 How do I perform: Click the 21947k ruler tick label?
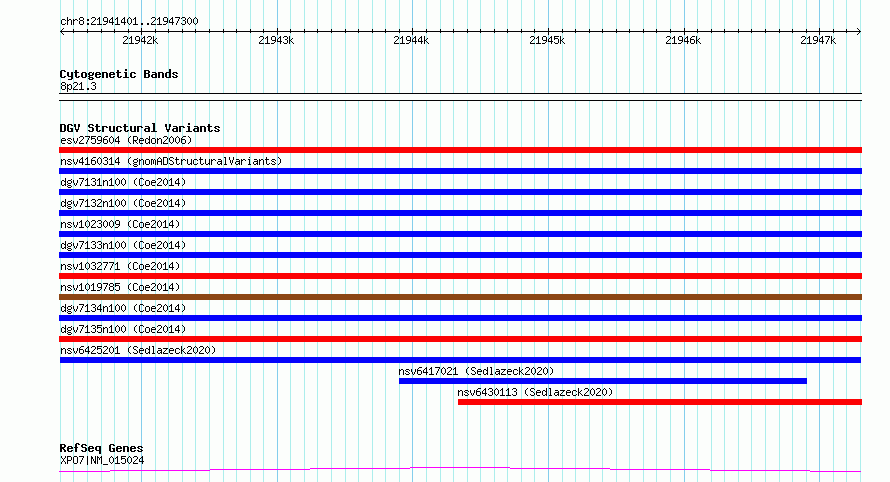[x=818, y=40]
